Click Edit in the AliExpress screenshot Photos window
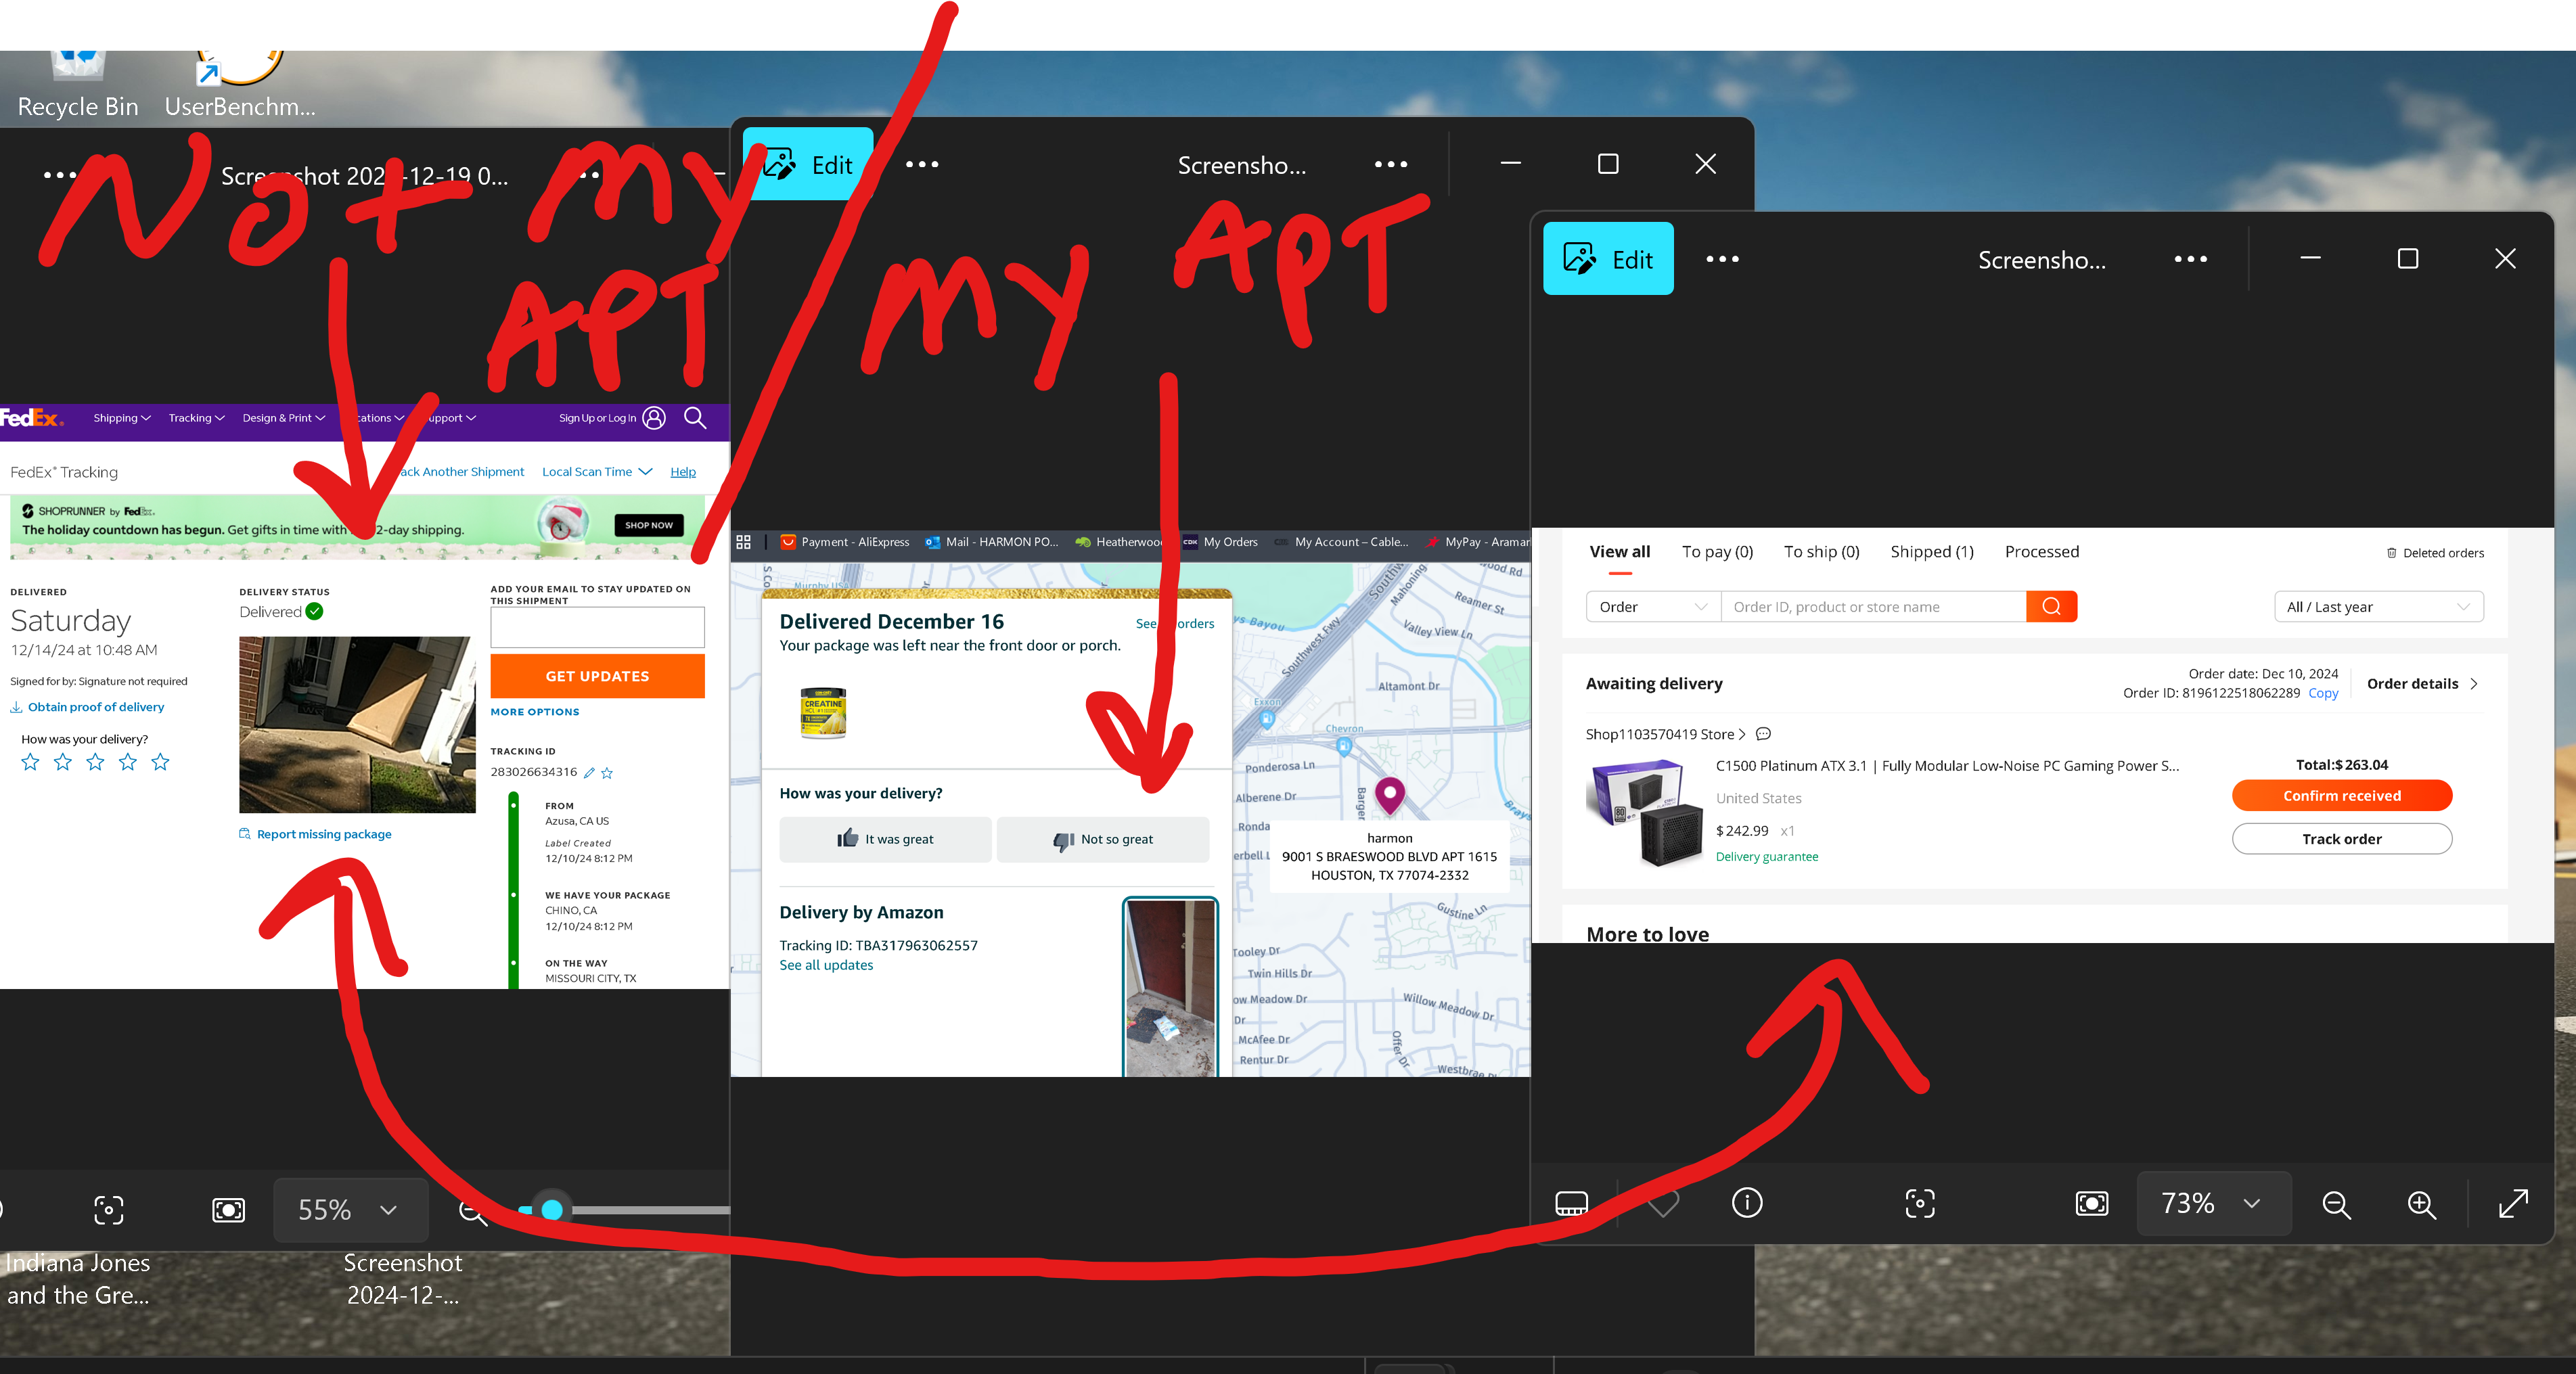 (1608, 259)
